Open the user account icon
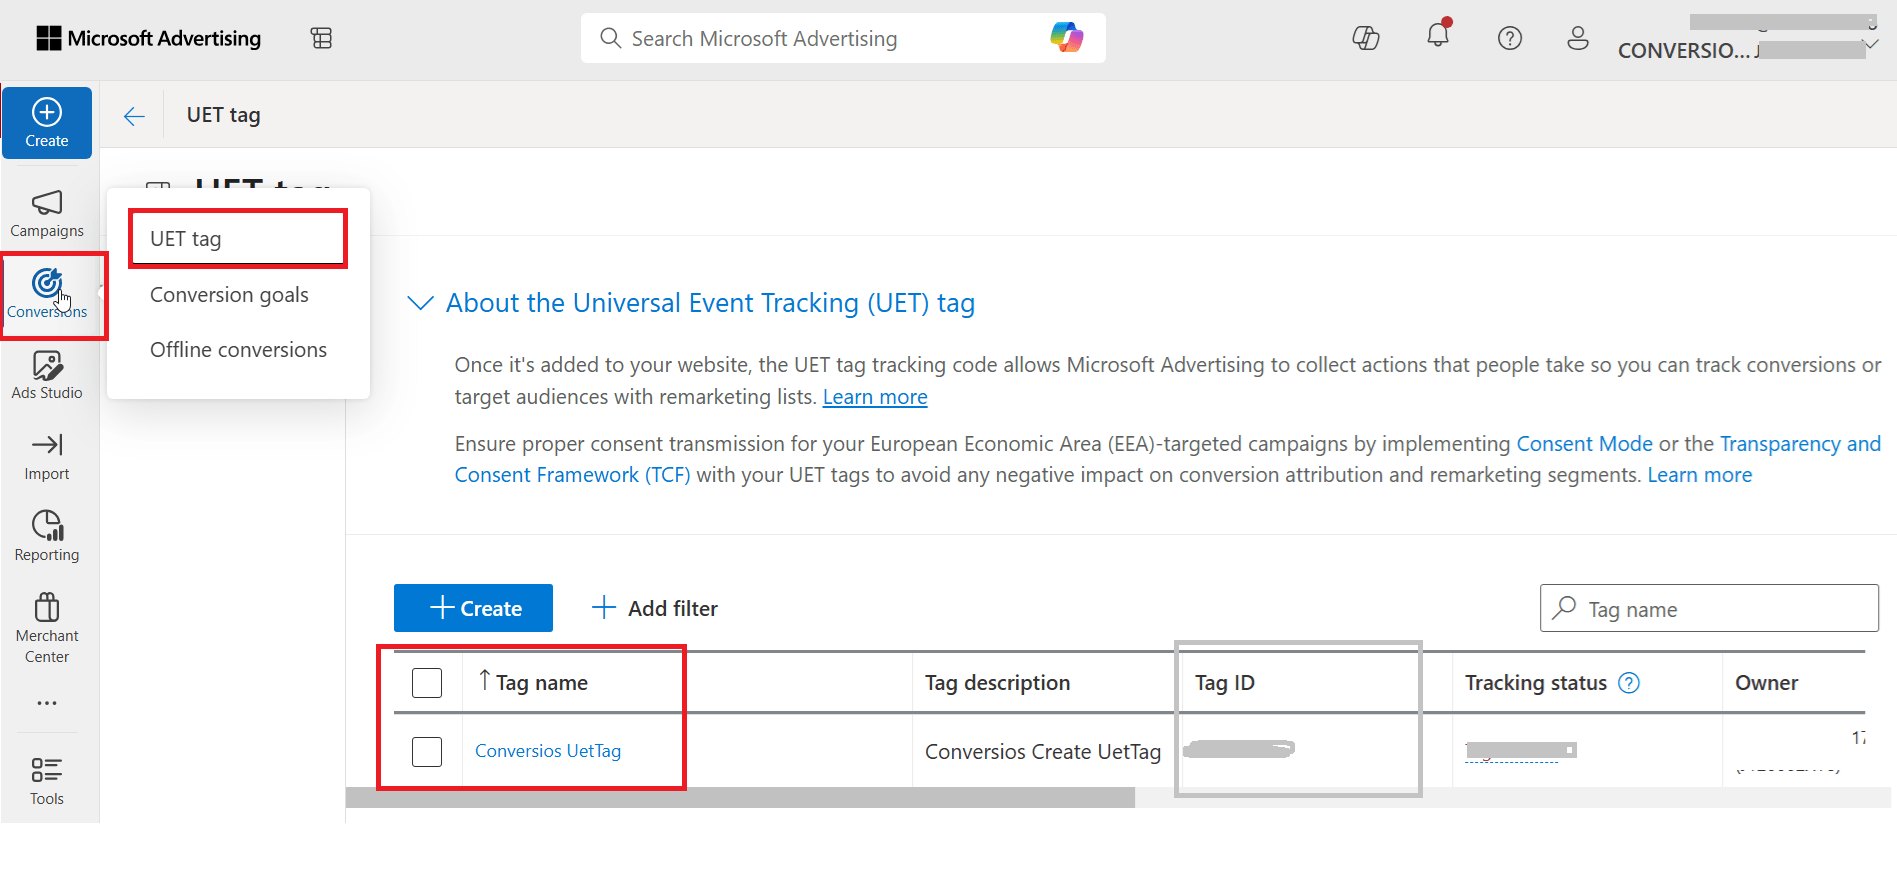1897x881 pixels. click(1578, 38)
